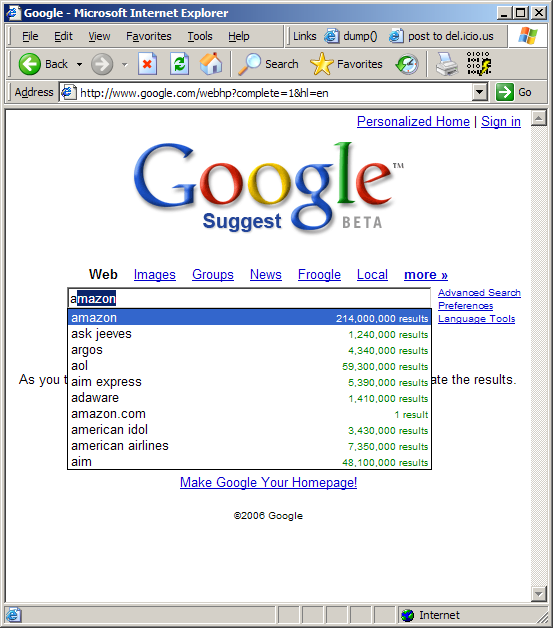Refresh the page with green arrows icon

pos(179,64)
